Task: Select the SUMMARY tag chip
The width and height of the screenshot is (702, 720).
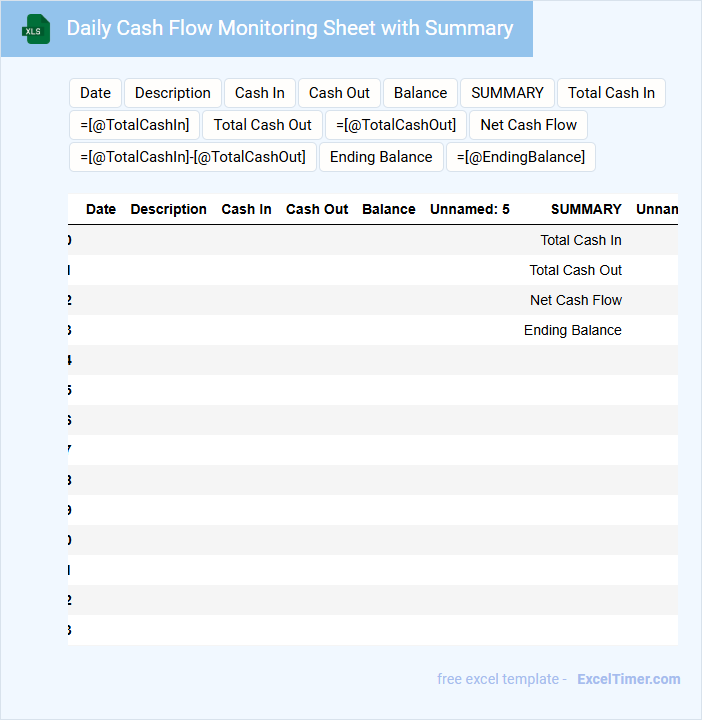Action: [x=507, y=93]
